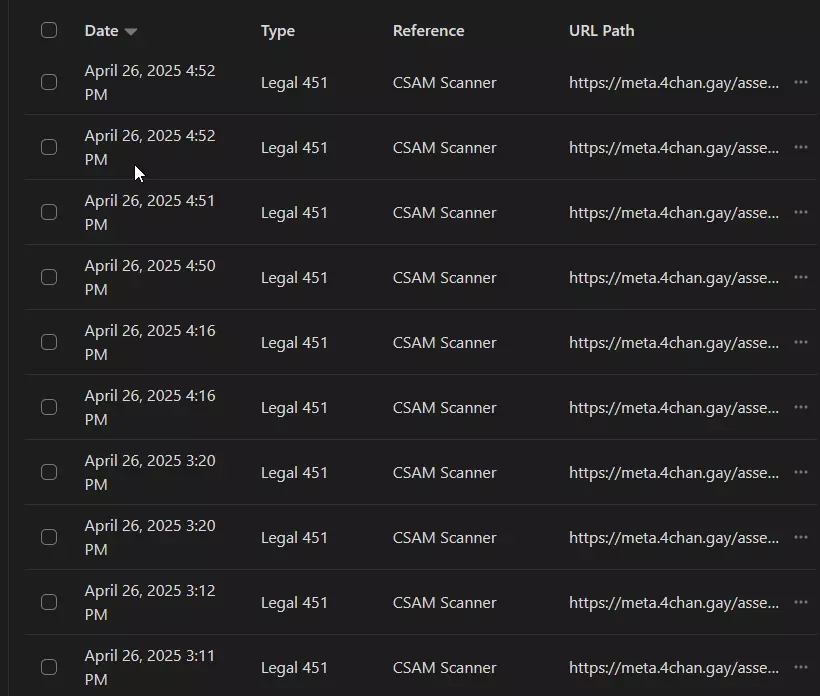Open the actions menu on the first 4:16 PM row
This screenshot has height=696, width=820.
[x=801, y=342]
